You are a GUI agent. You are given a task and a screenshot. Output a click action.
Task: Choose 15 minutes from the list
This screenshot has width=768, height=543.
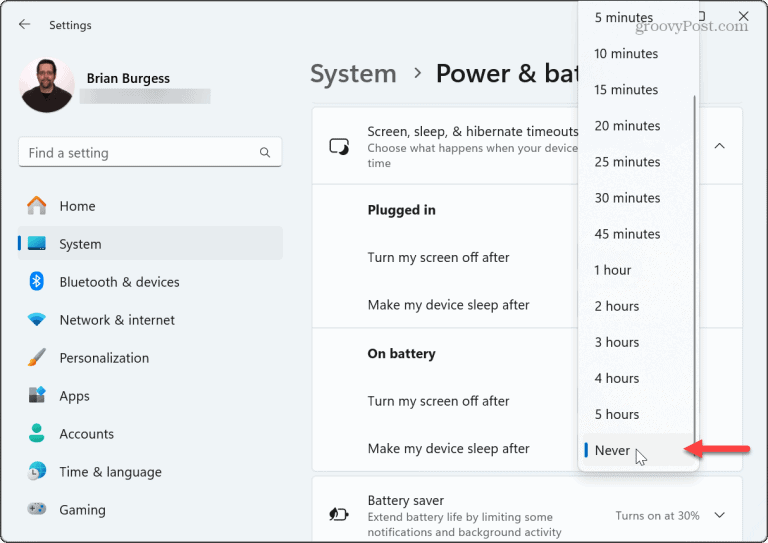point(638,90)
